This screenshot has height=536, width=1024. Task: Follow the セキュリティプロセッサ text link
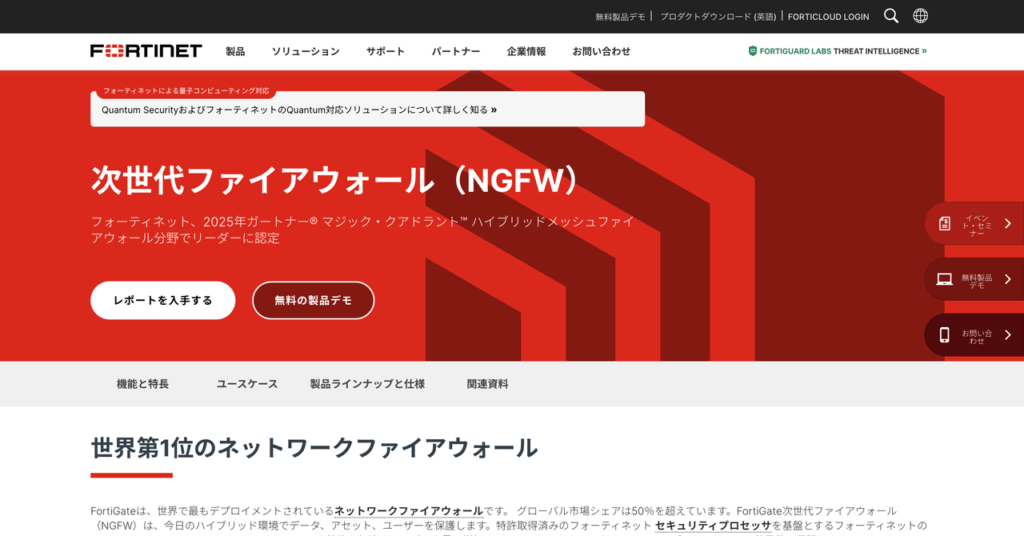(713, 525)
